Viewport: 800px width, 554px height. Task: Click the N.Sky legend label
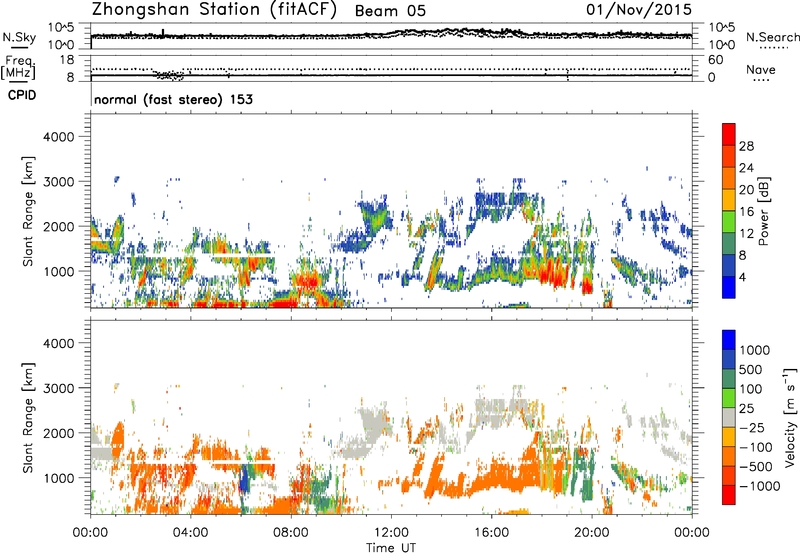pos(19,38)
